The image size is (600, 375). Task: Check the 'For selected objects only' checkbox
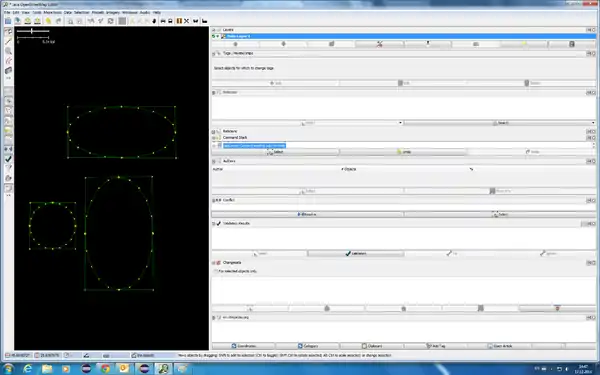click(215, 271)
